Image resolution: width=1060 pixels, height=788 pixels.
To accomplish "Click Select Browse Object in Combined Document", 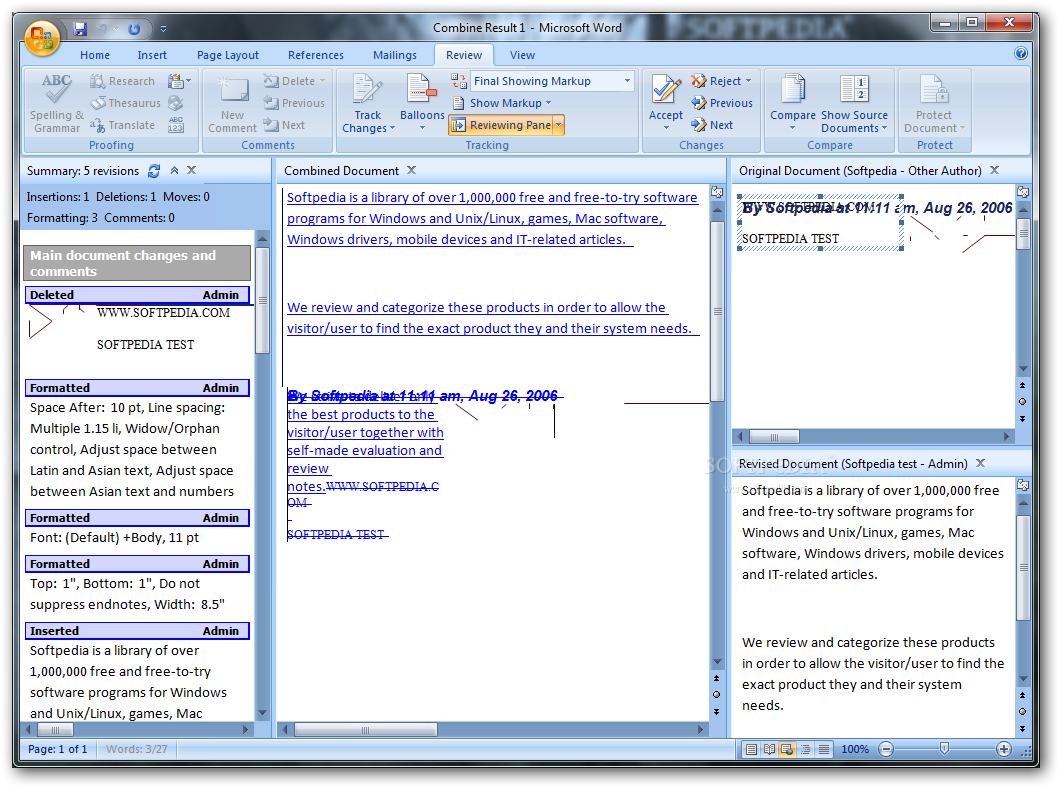I will coord(717,694).
